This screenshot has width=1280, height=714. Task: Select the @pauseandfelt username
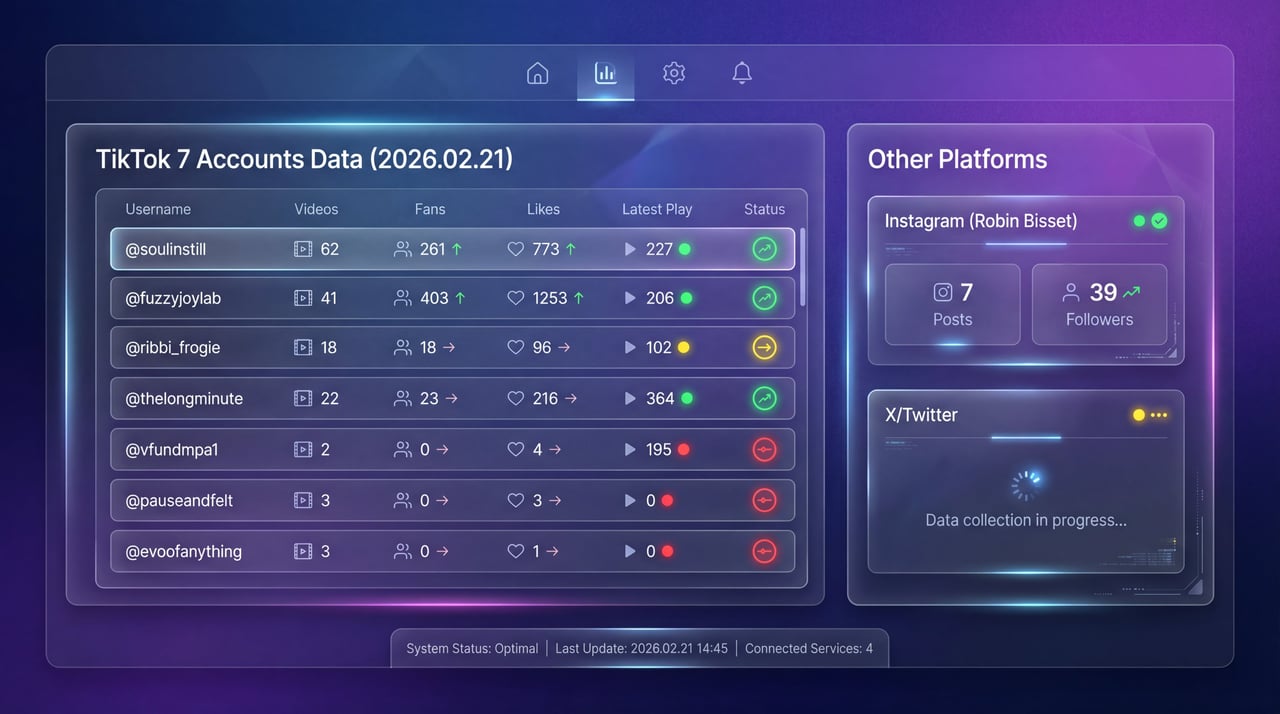179,500
